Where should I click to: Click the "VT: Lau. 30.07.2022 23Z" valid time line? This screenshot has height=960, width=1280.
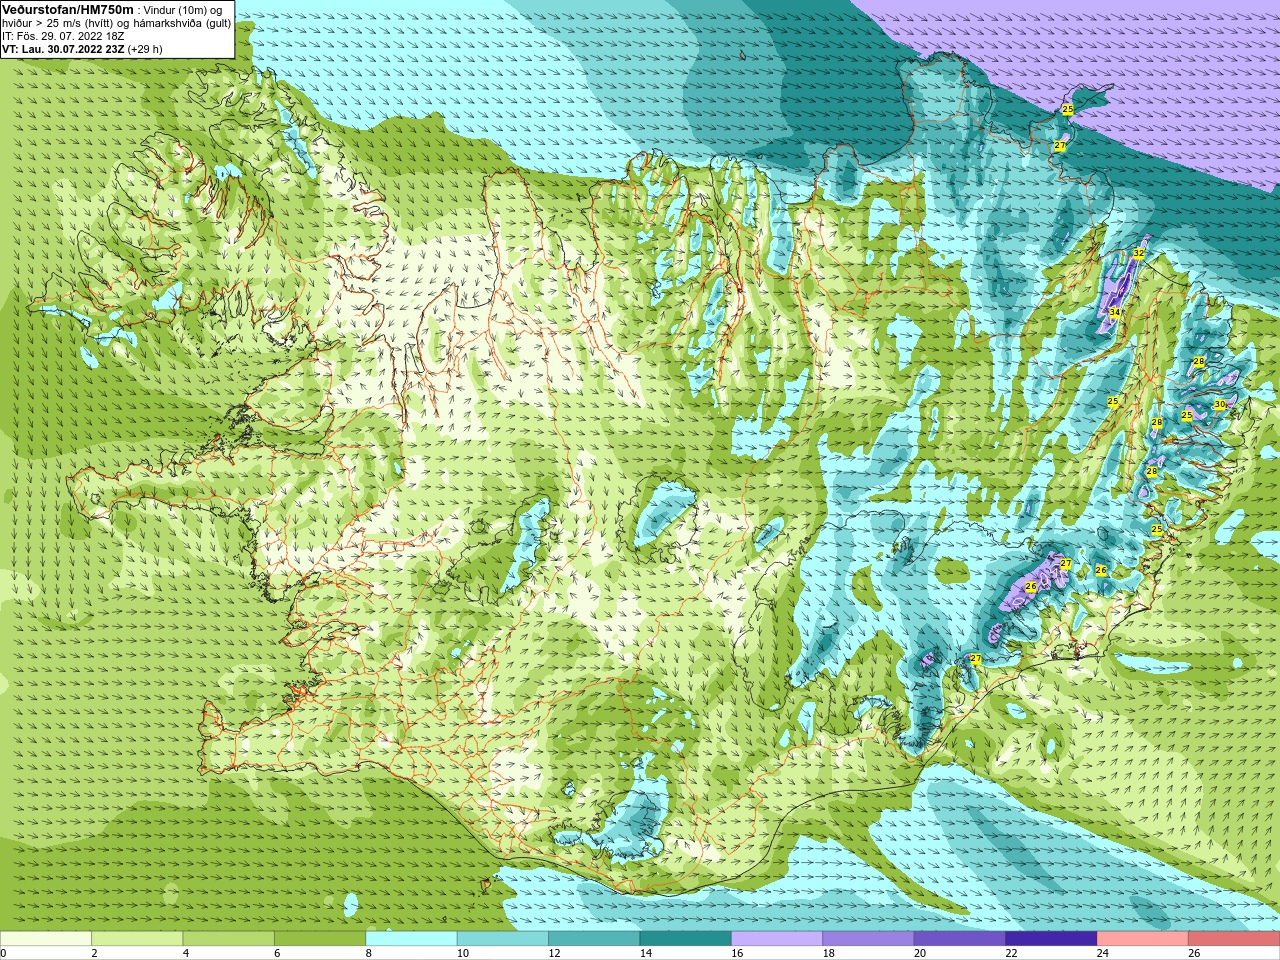63,48
